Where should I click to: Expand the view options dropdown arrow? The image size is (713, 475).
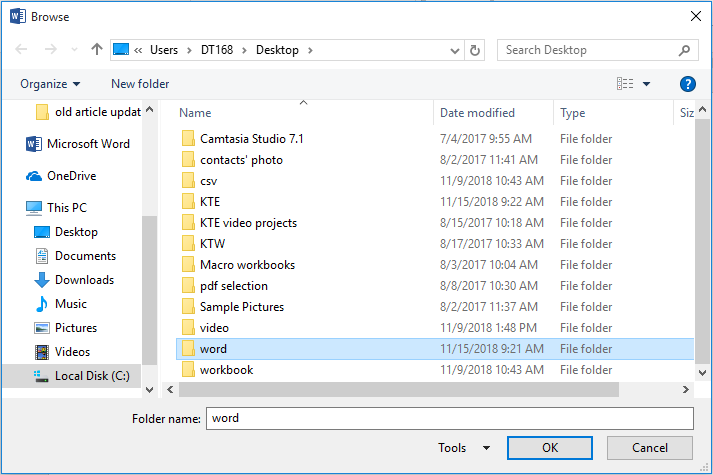pos(646,84)
